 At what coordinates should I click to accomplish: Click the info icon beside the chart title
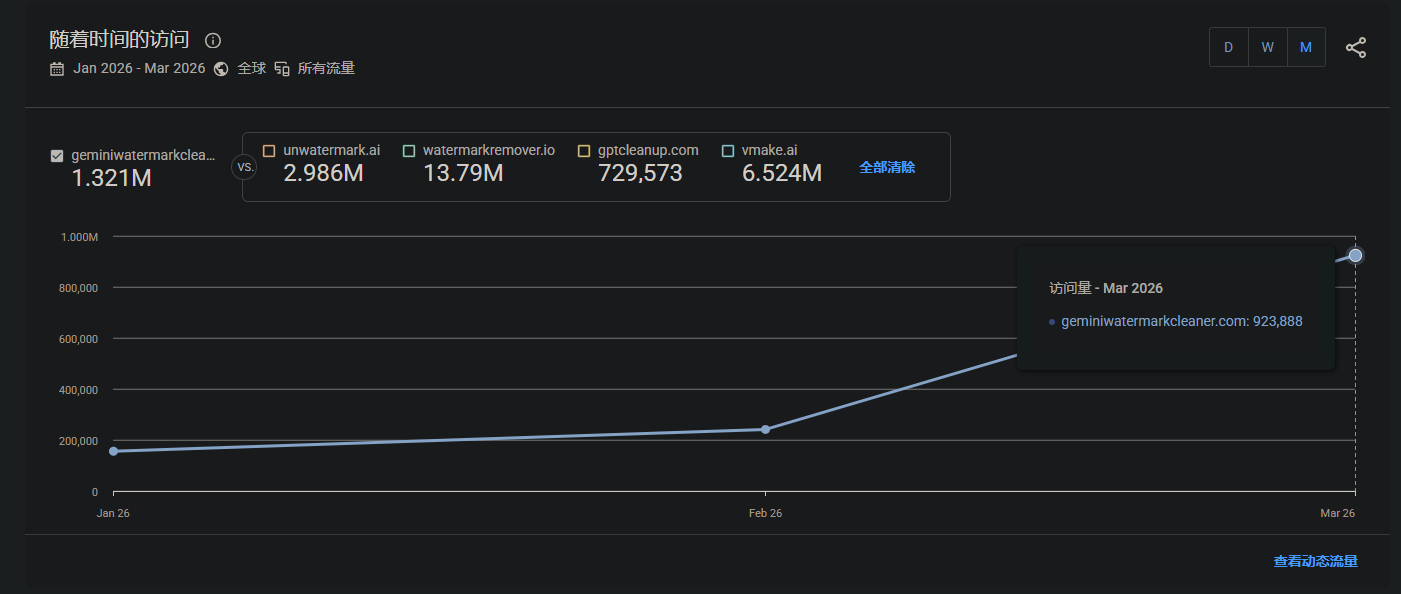tap(213, 41)
